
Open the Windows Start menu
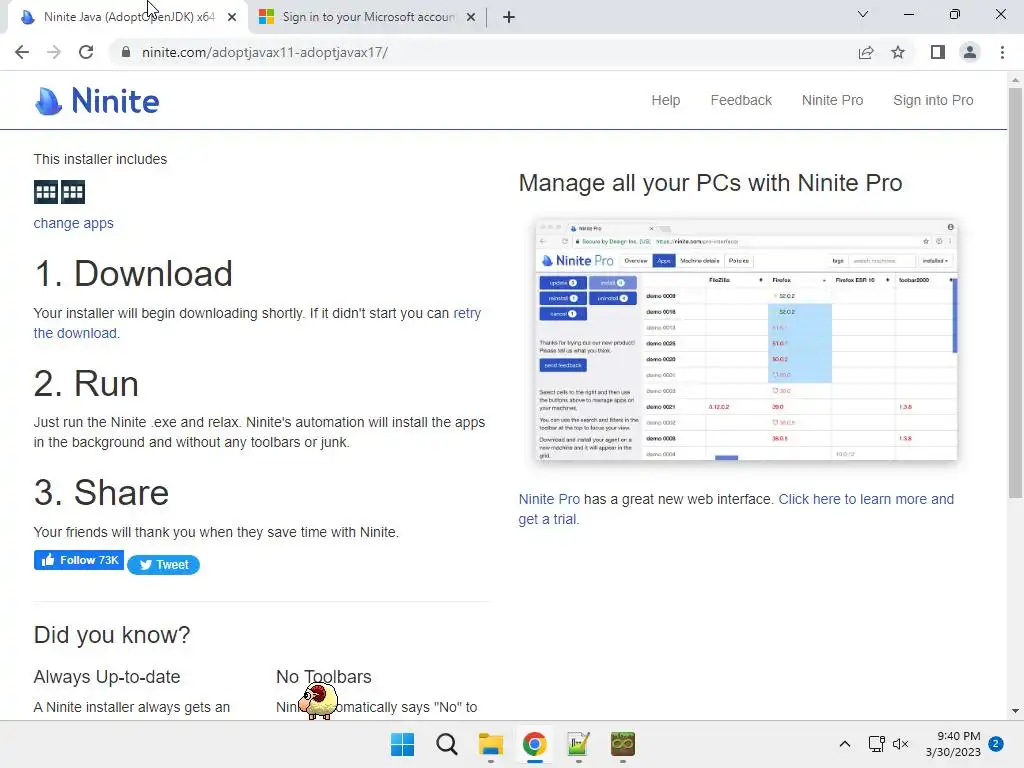tap(402, 744)
